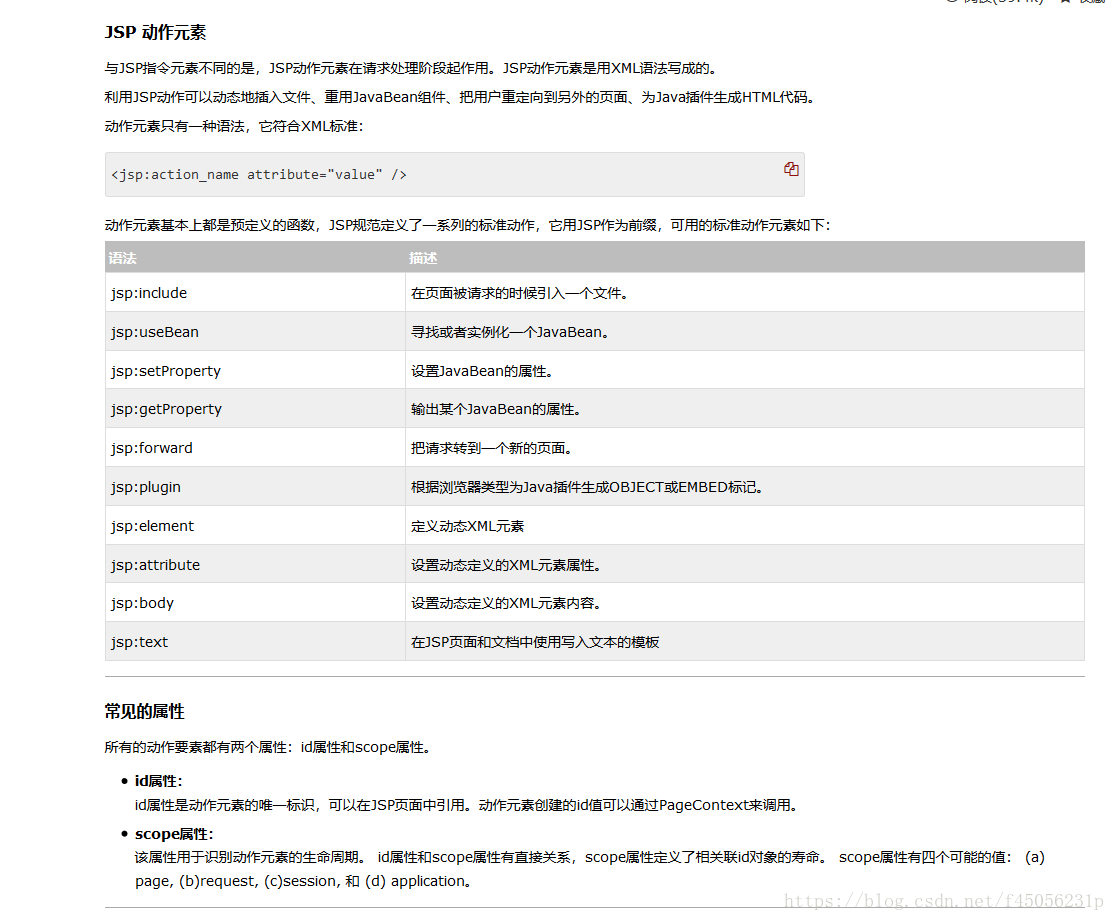The width and height of the screenshot is (1115, 921).
Task: Click paragraph starting 与JSP指令元素不同的是
Action: click(412, 68)
